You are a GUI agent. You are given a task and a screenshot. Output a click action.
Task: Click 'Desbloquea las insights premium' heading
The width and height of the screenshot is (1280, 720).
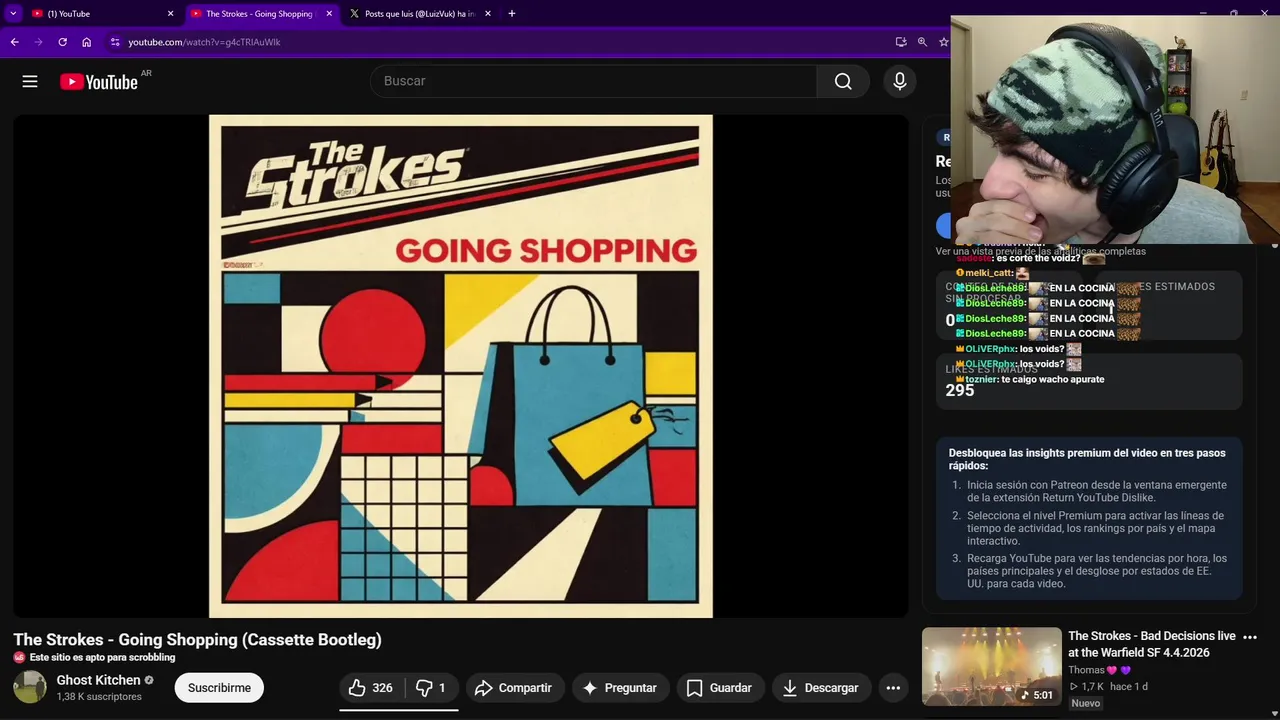(1087, 459)
